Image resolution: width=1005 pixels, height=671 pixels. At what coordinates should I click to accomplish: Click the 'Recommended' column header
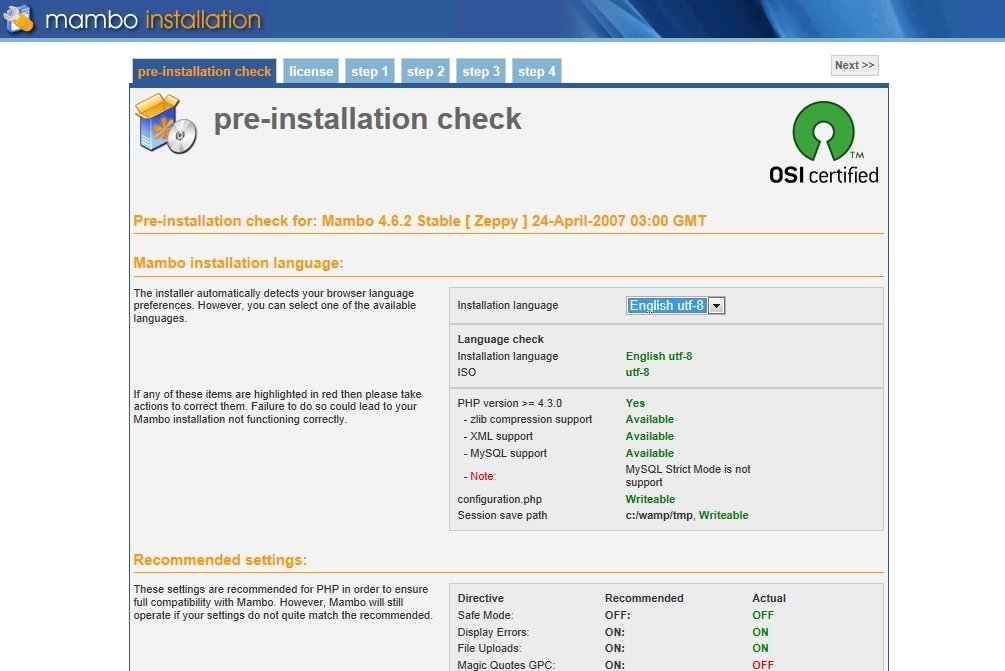pyautogui.click(x=644, y=598)
